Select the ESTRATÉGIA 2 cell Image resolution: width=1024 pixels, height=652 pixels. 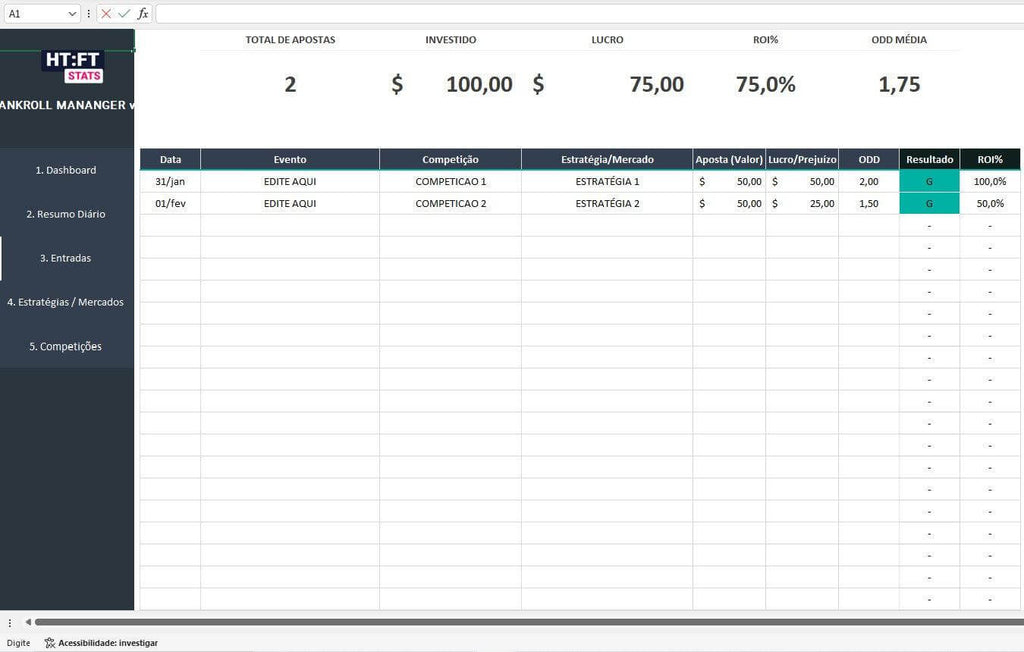(607, 204)
